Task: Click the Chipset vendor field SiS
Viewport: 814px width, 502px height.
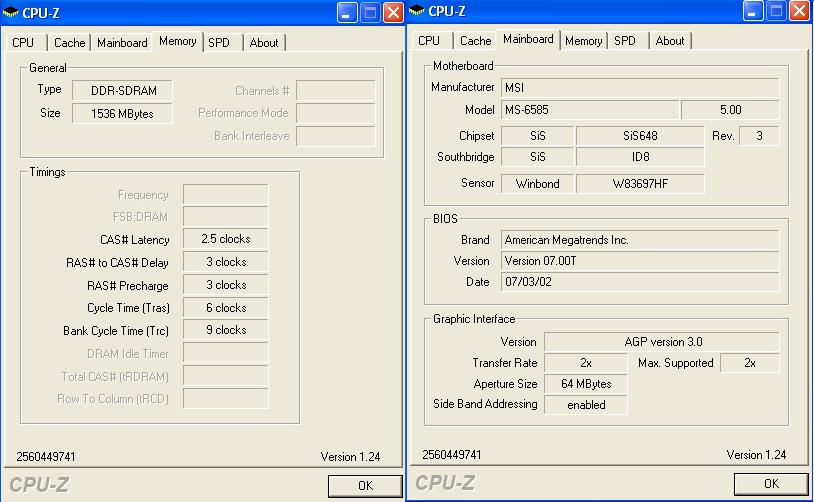Action: (537, 135)
